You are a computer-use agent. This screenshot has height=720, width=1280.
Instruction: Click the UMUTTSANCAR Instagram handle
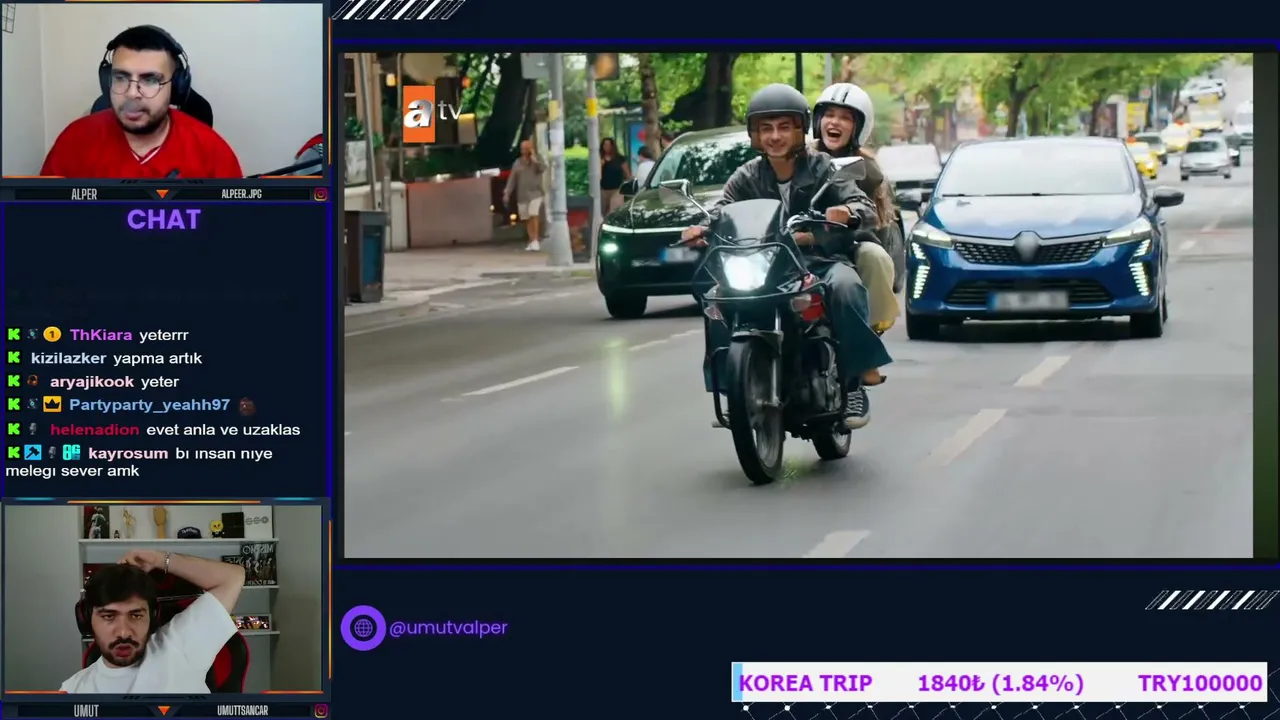(x=243, y=711)
